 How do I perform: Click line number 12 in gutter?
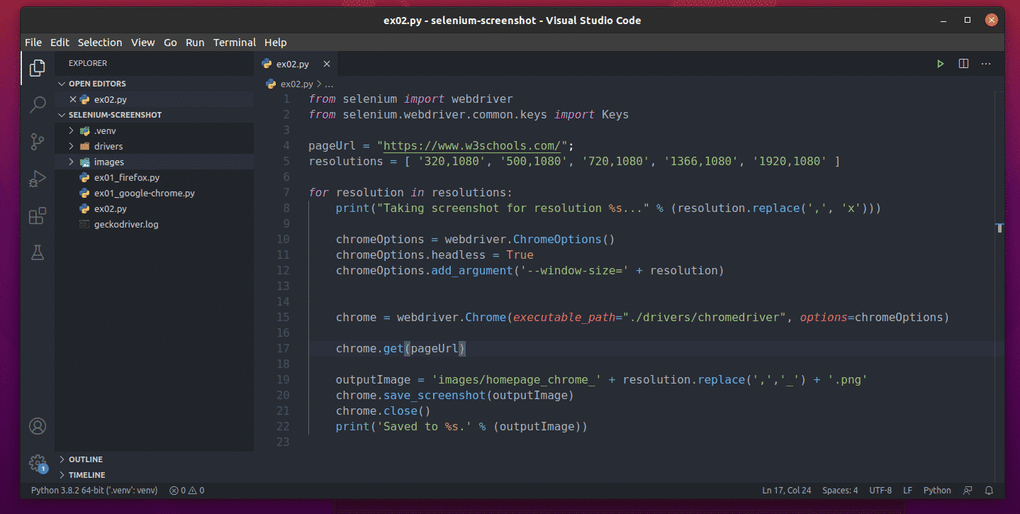[283, 271]
